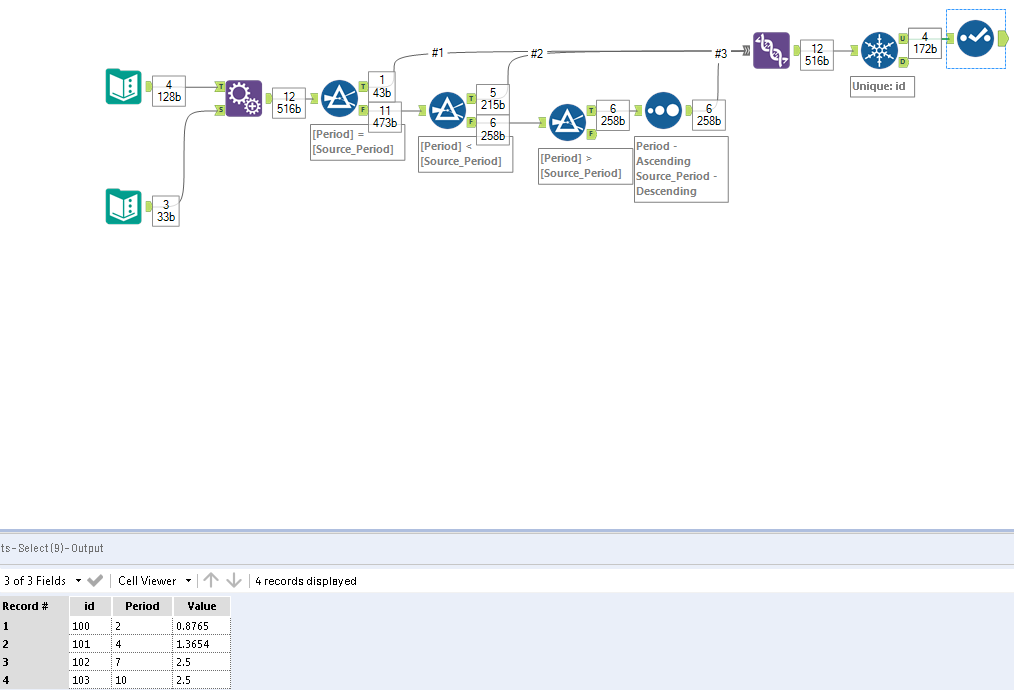1014x690 pixels.
Task: Select the Unique snowflake tool
Action: (879, 51)
